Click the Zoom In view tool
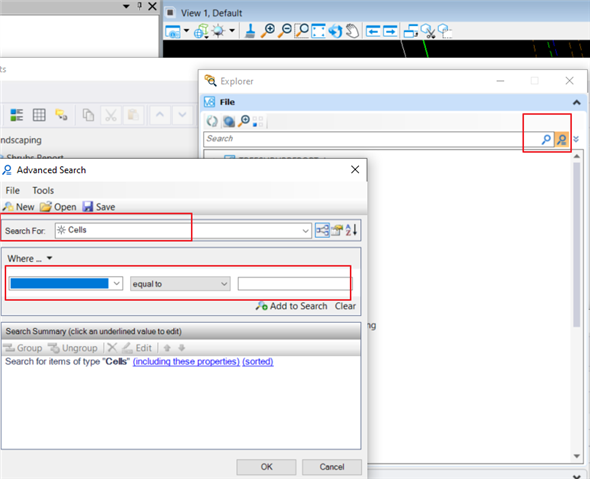This screenshot has height=479, width=590. point(268,31)
